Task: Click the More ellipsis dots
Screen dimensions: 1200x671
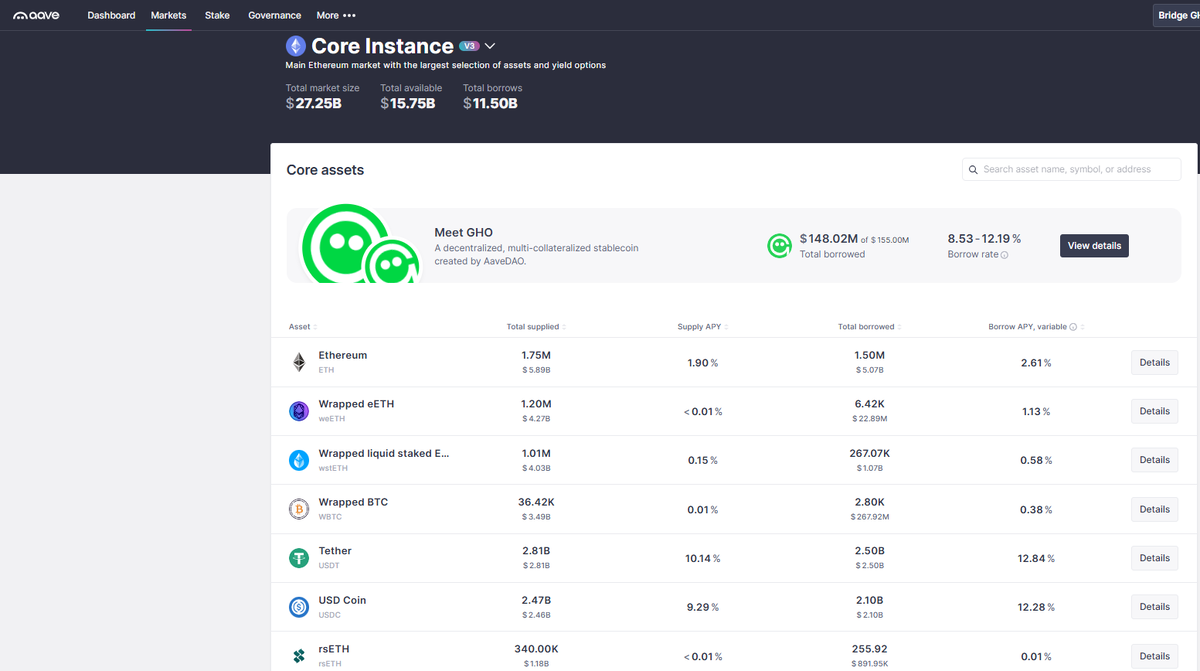Action: coord(349,16)
